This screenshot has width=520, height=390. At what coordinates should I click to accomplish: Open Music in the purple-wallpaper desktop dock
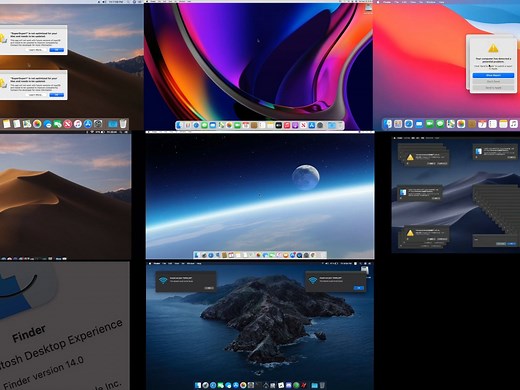click(287, 125)
